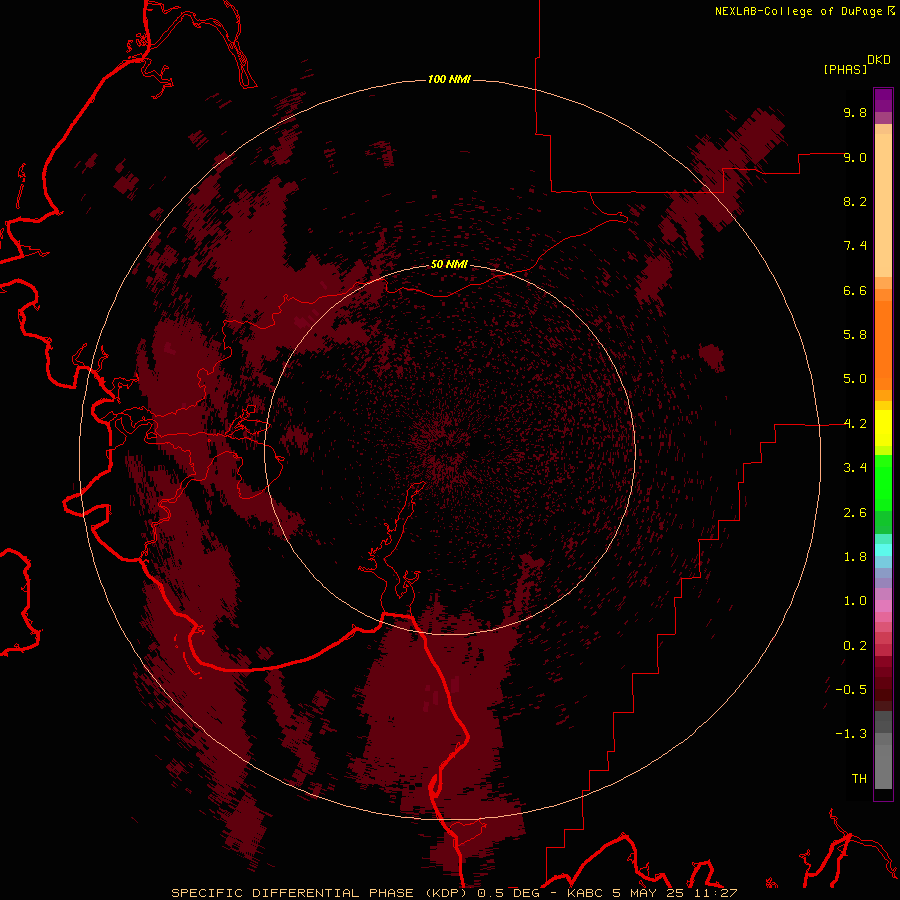Click the 1.8 legend value
This screenshot has width=900, height=900.
pos(855,557)
